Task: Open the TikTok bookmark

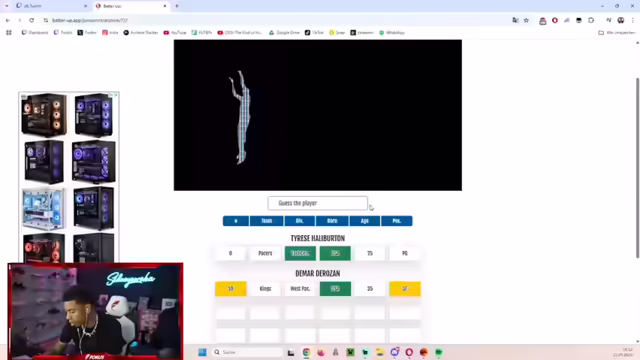Action: click(314, 33)
